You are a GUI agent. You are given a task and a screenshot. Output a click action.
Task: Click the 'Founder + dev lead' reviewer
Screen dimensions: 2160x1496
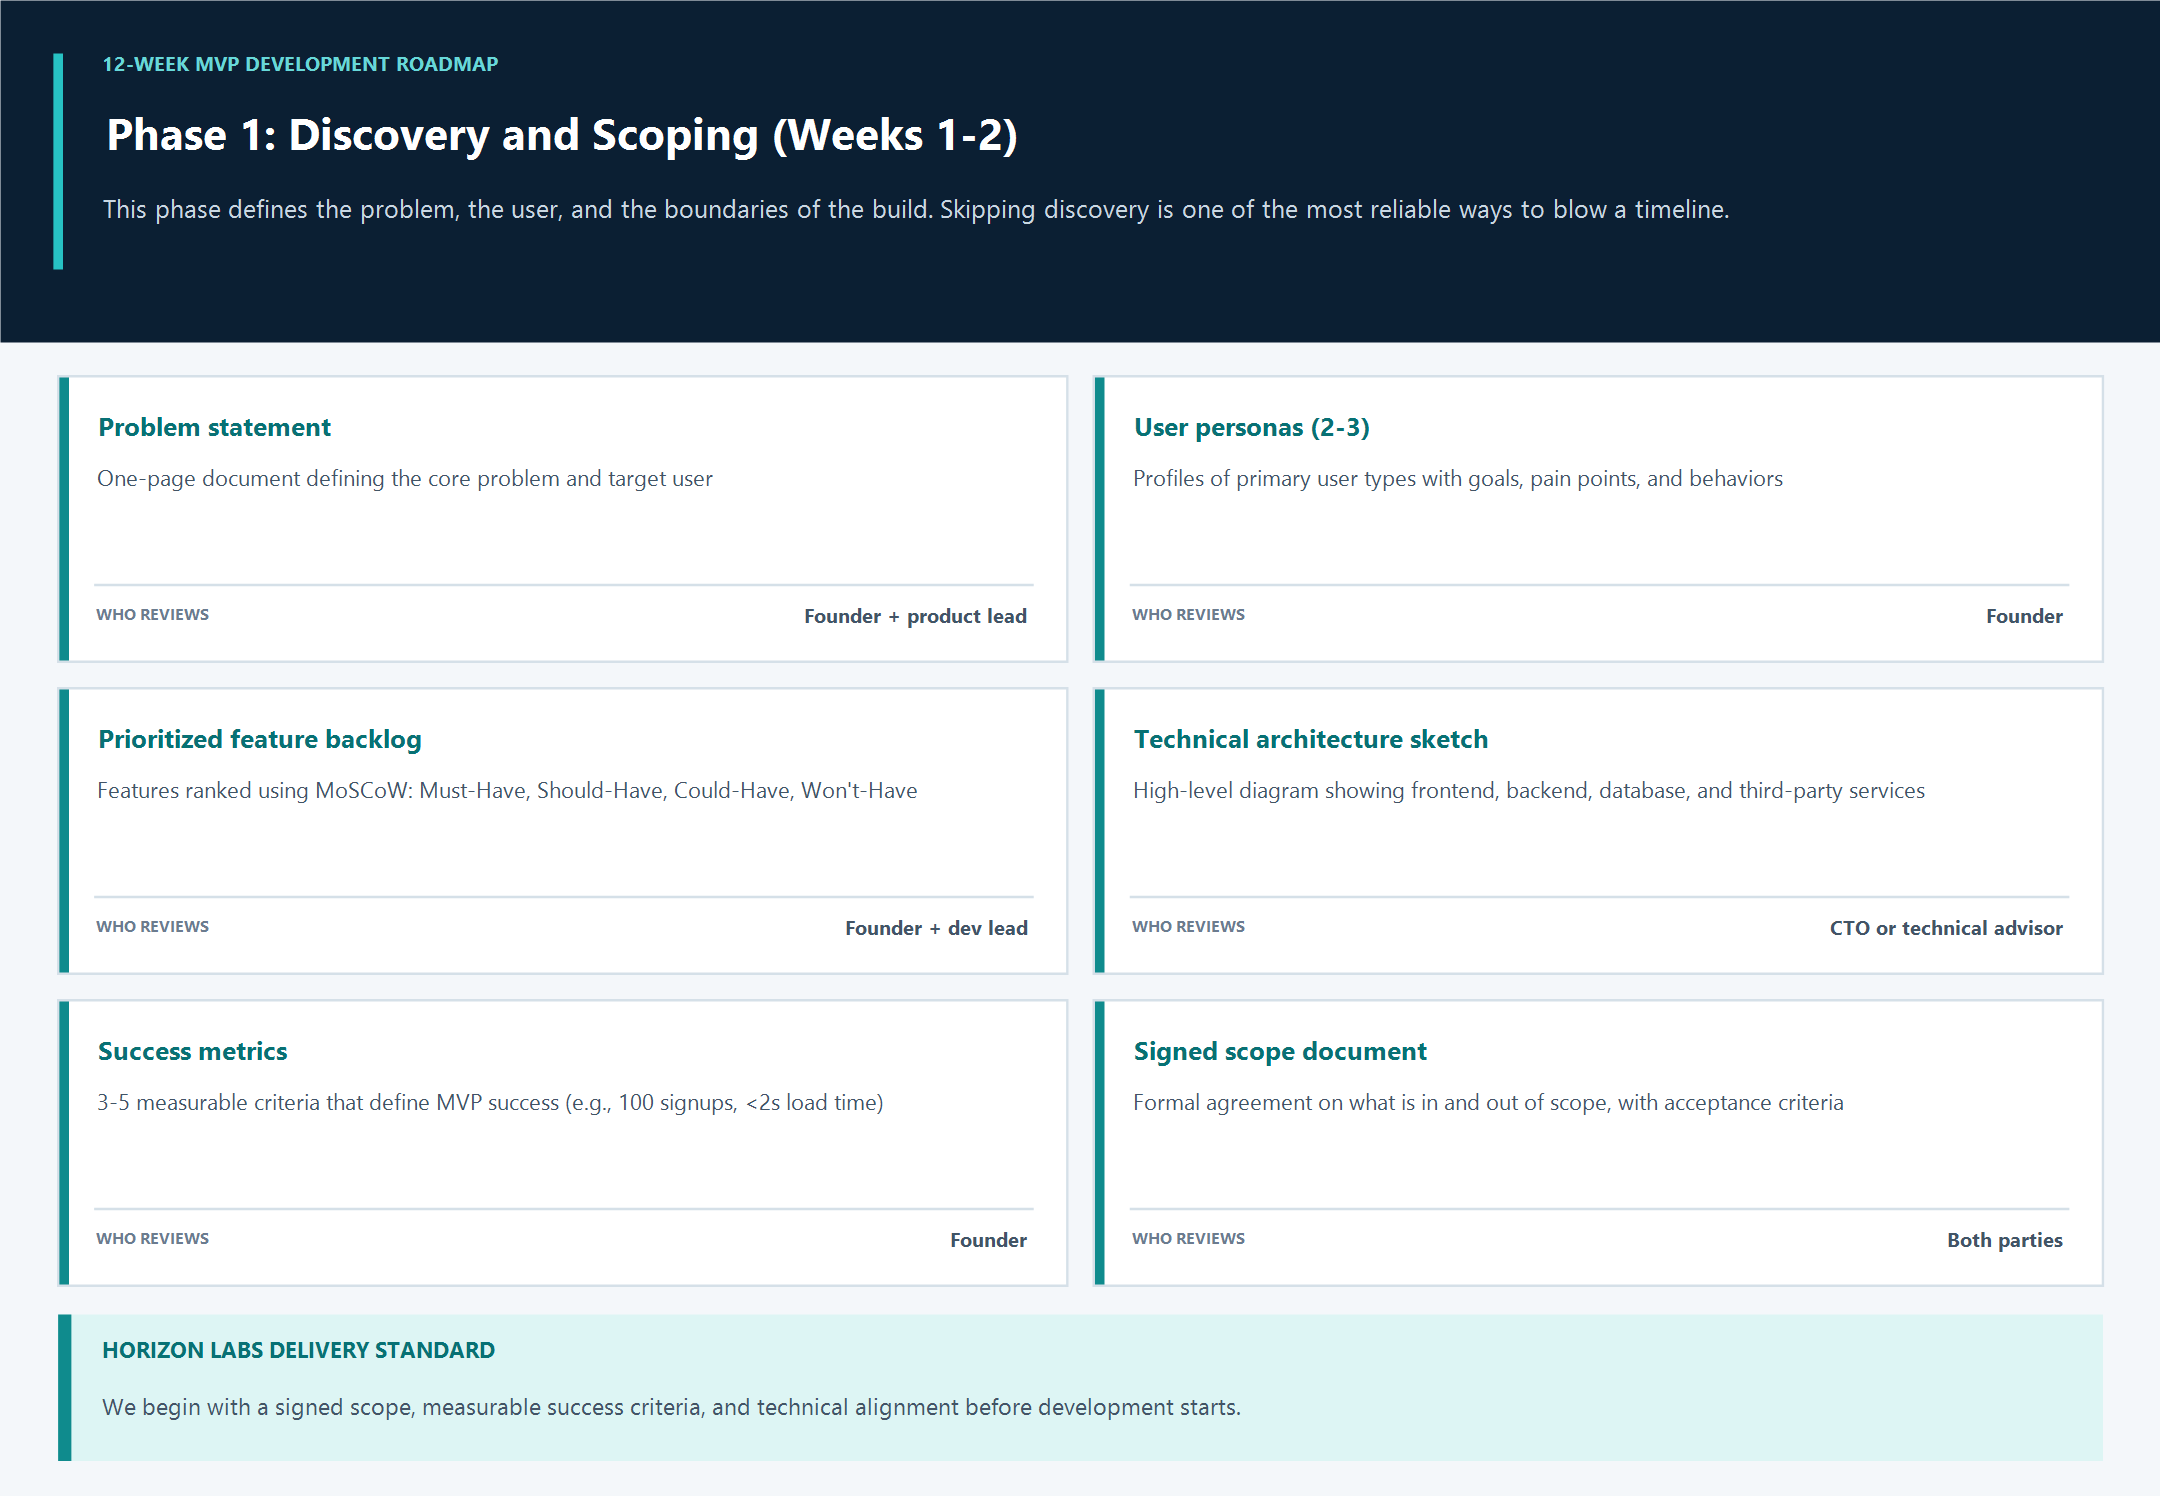(936, 928)
